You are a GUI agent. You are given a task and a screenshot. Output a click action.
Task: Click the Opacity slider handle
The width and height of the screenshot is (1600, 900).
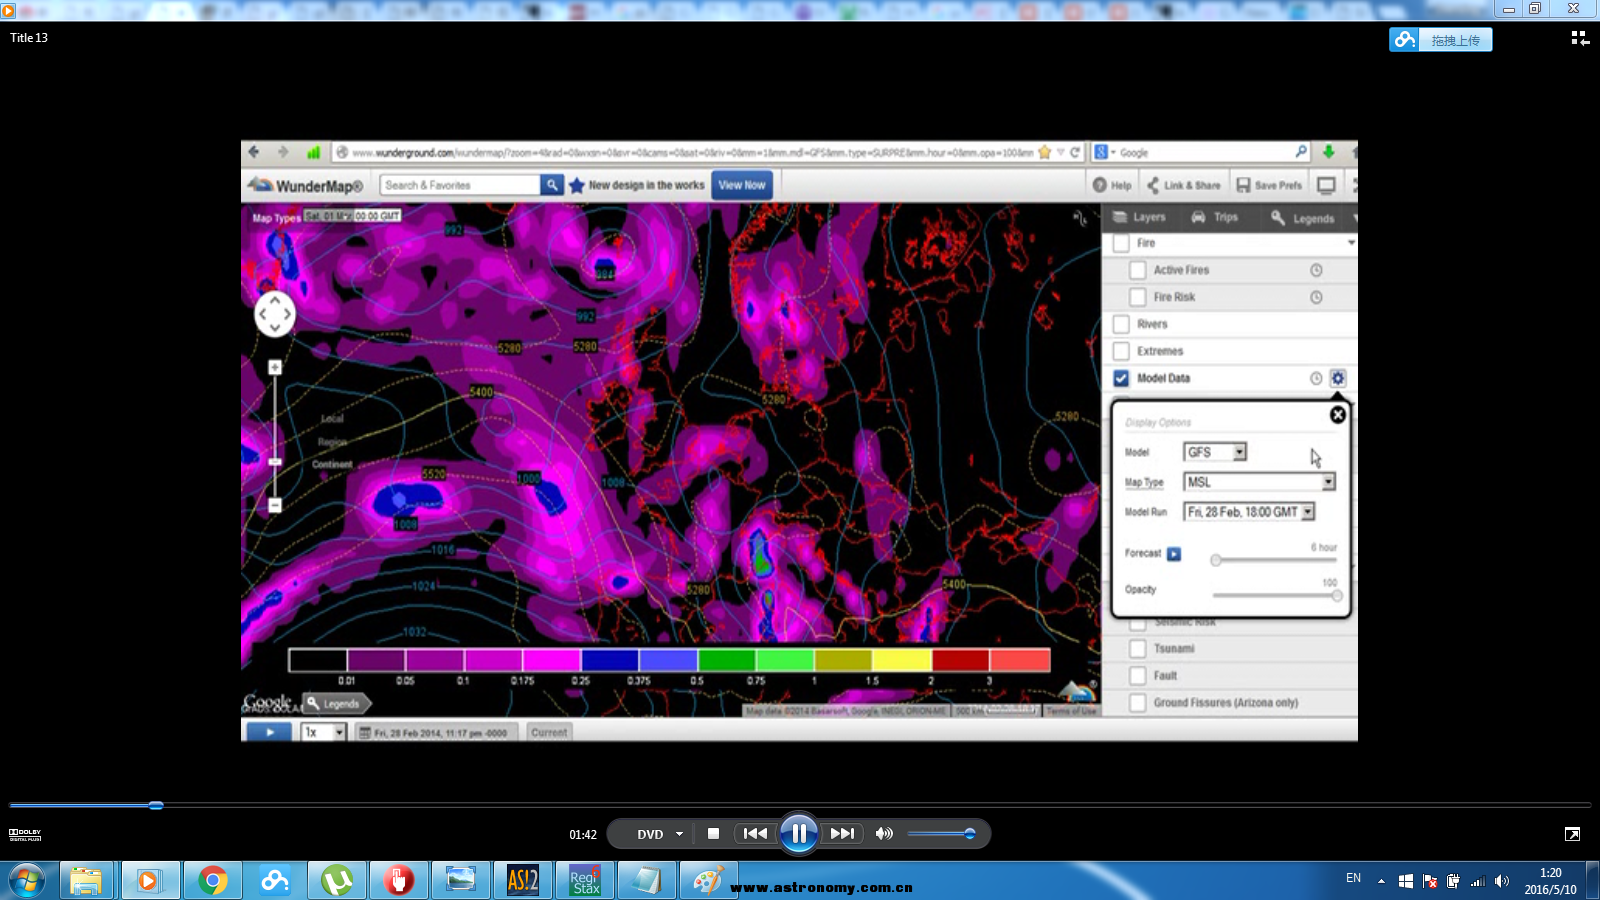1337,596
